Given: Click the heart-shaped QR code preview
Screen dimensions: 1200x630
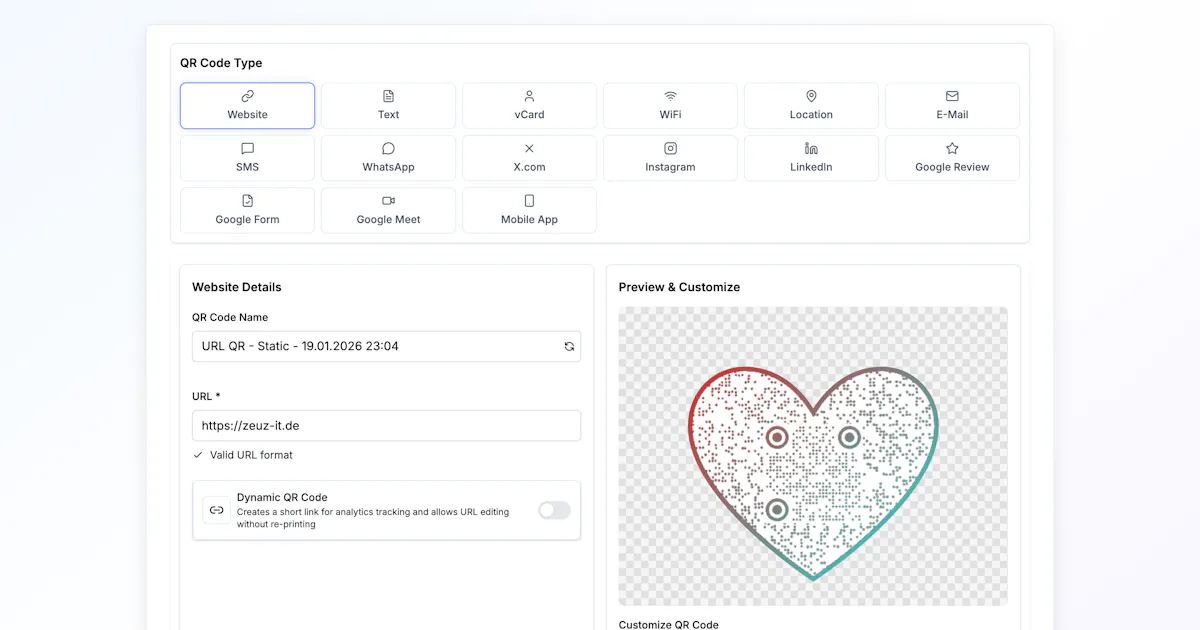Looking at the screenshot, I should (x=813, y=472).
